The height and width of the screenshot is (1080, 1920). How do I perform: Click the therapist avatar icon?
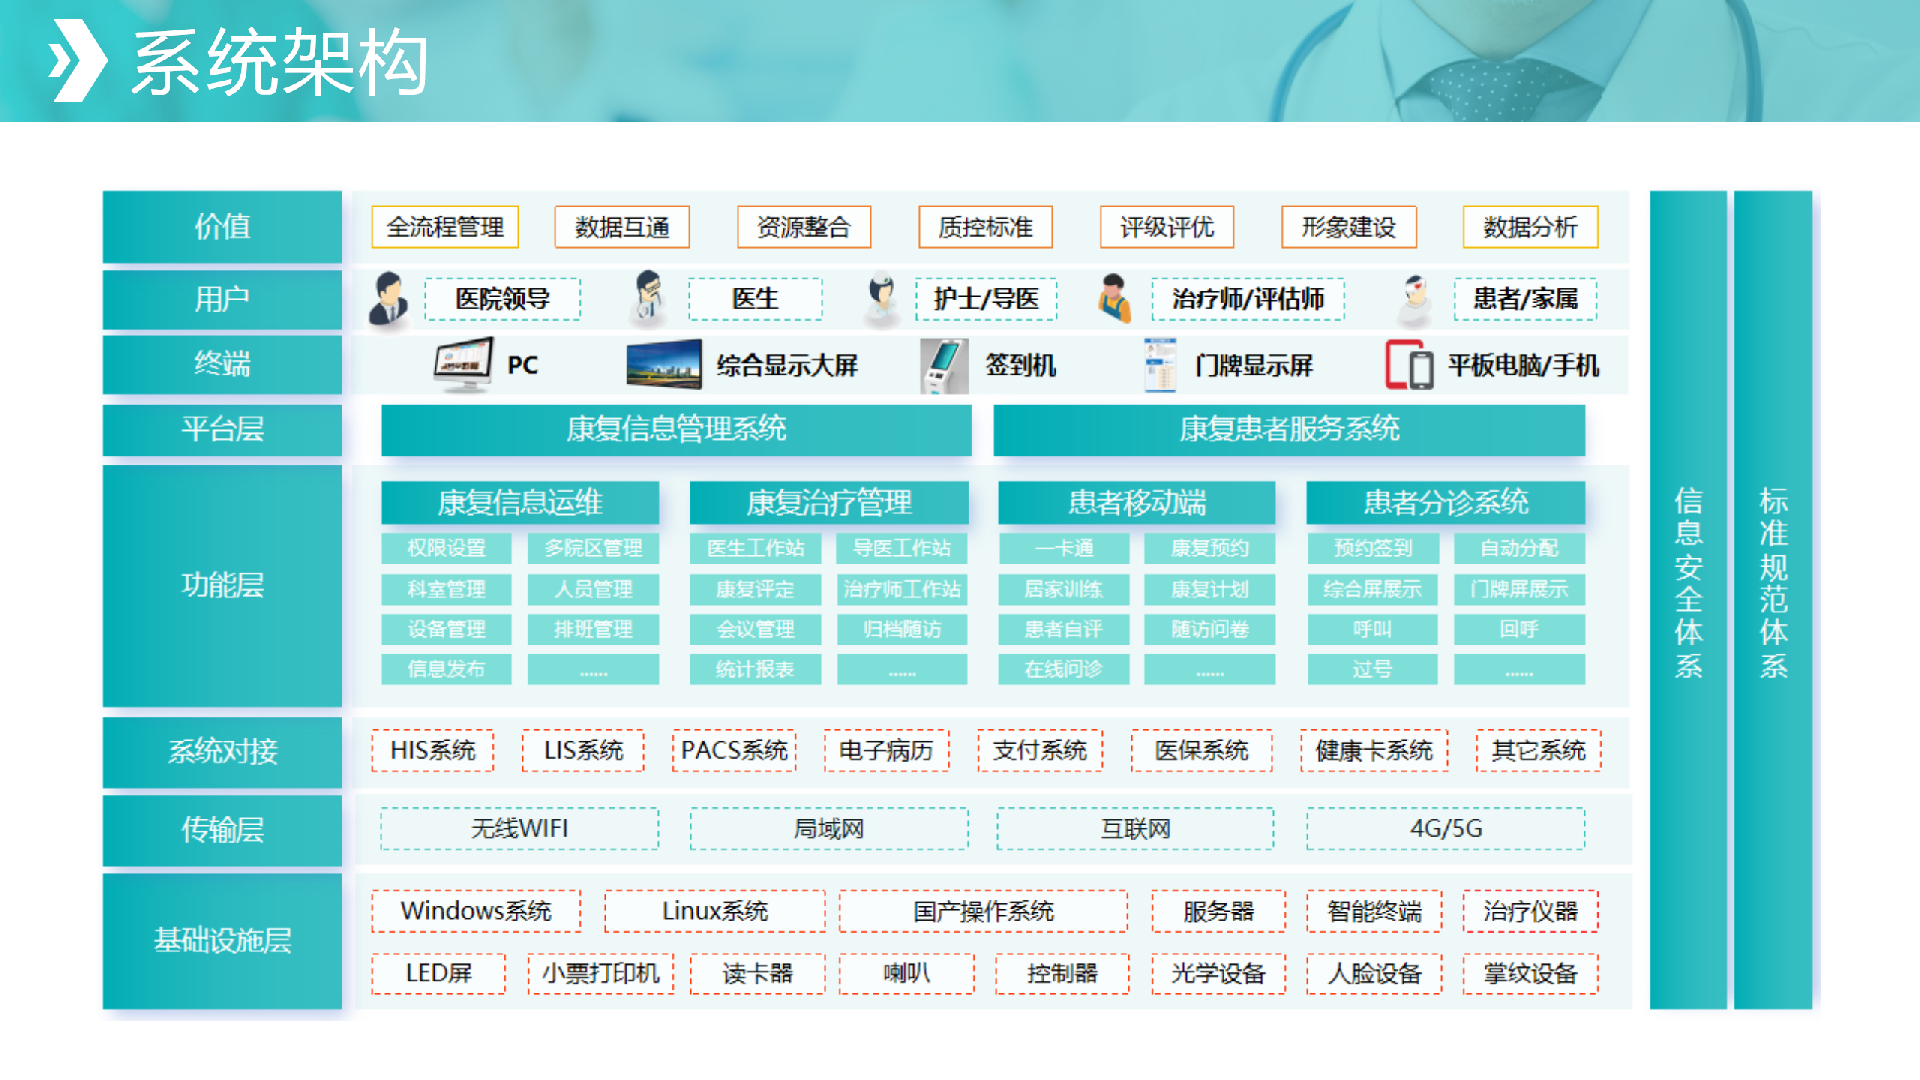pyautogui.click(x=1113, y=298)
